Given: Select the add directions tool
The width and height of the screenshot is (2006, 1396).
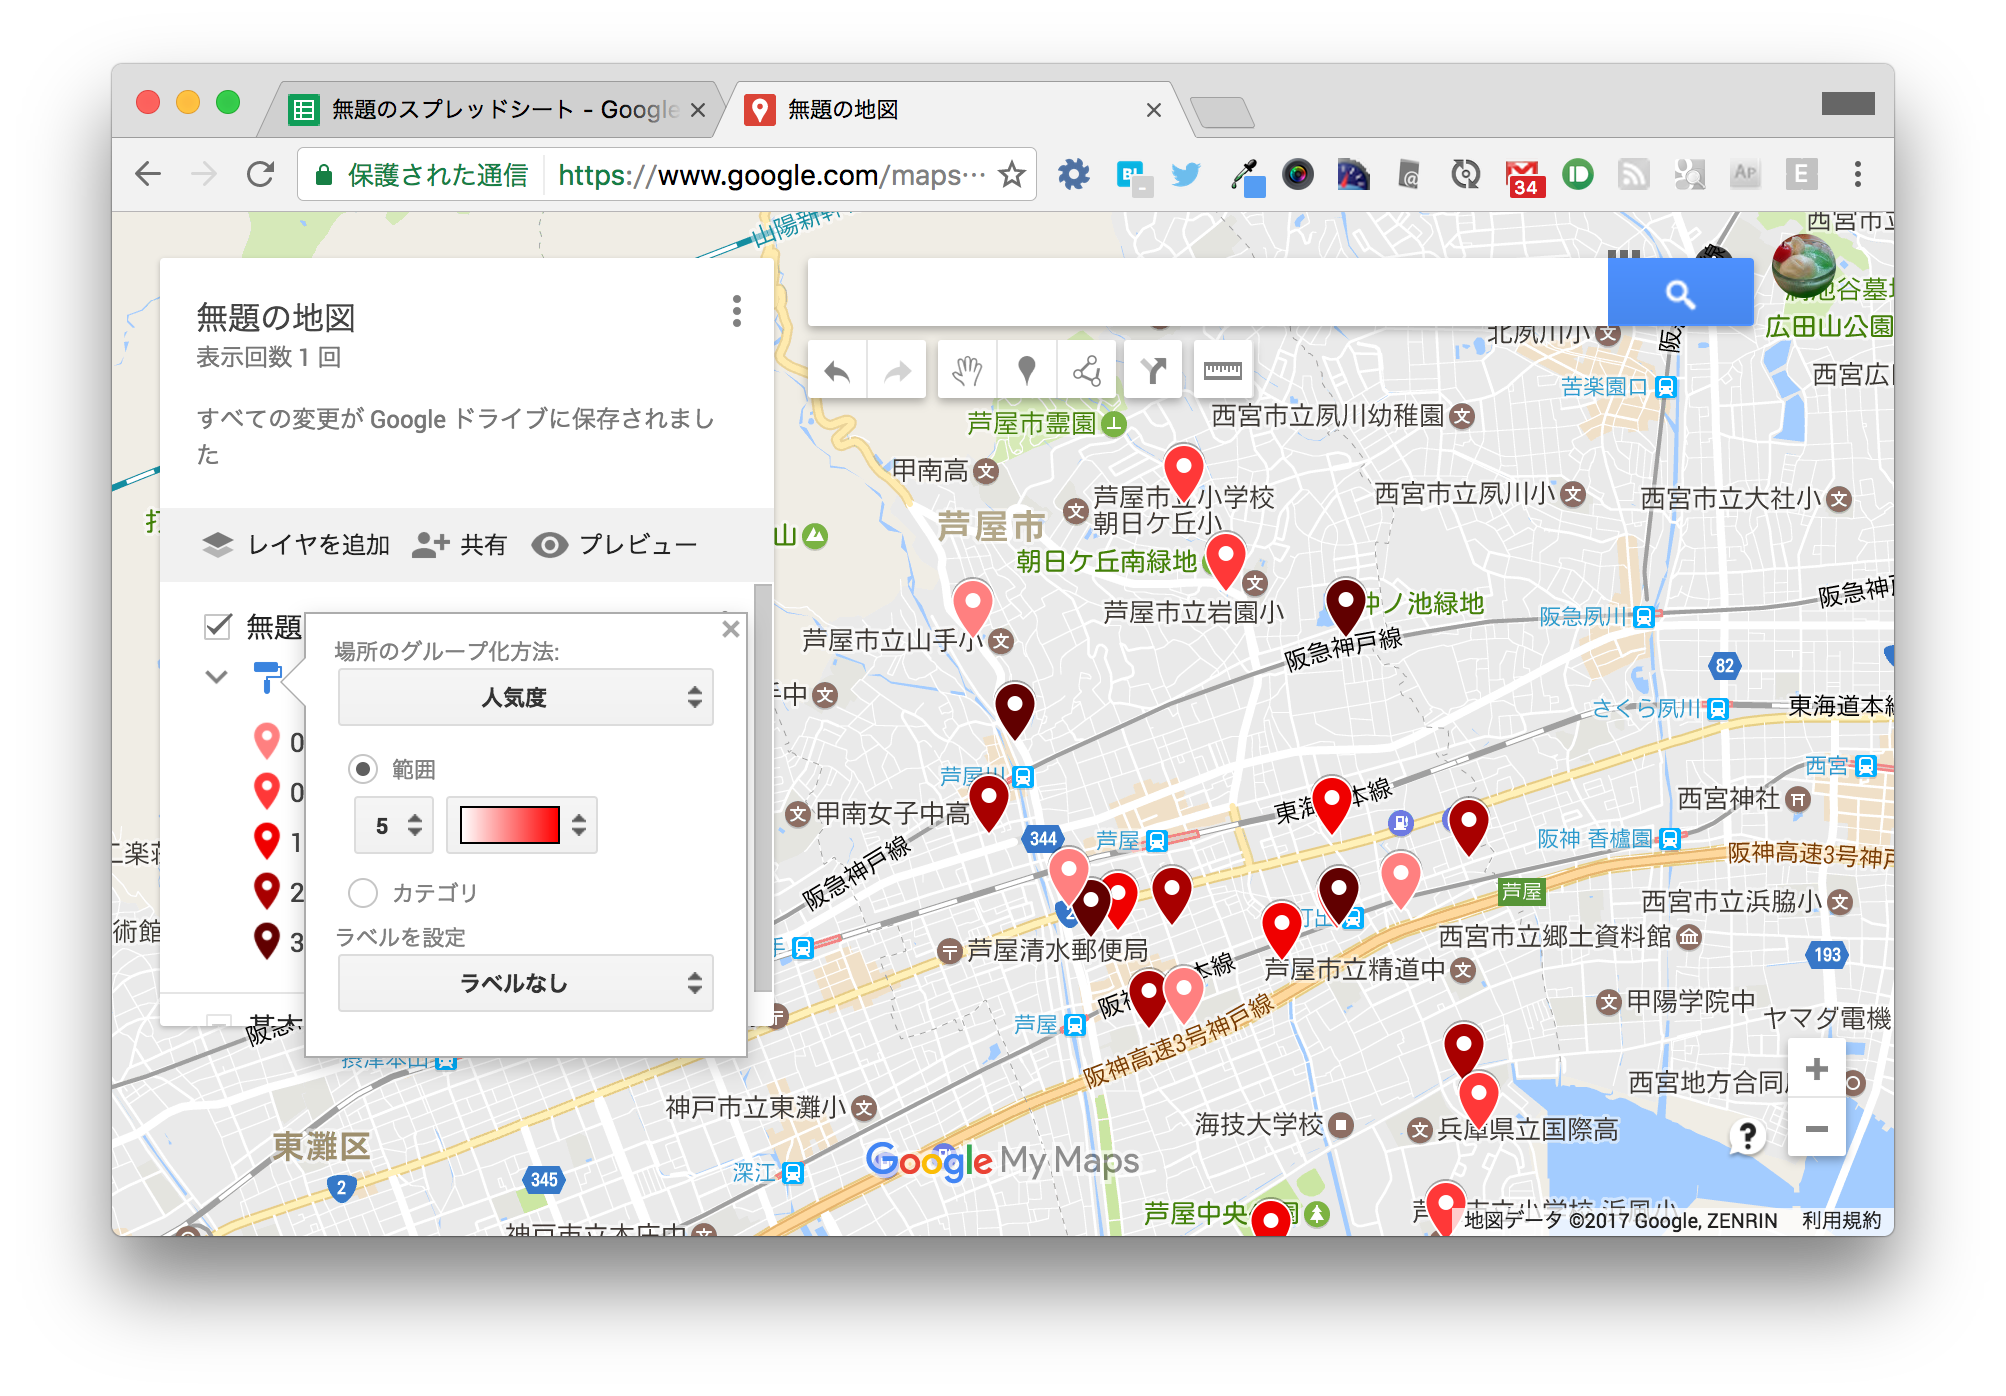Looking at the screenshot, I should click(x=1153, y=372).
